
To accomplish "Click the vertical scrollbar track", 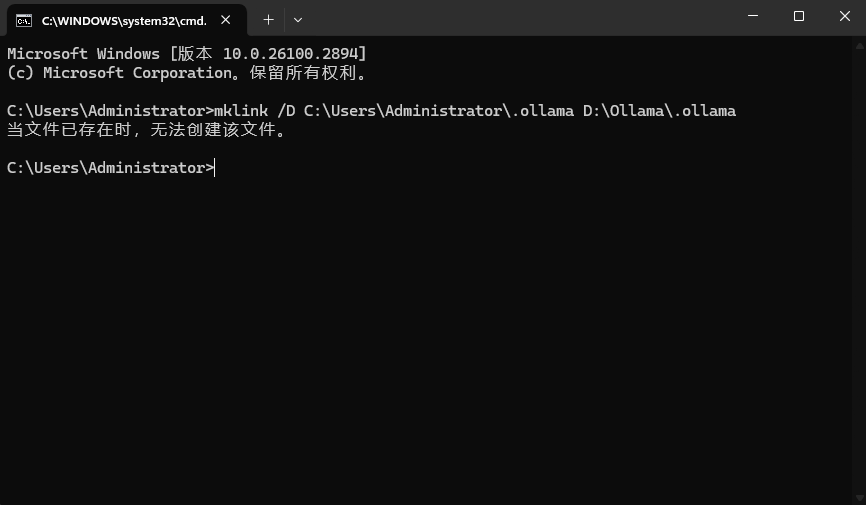I will pos(859,271).
